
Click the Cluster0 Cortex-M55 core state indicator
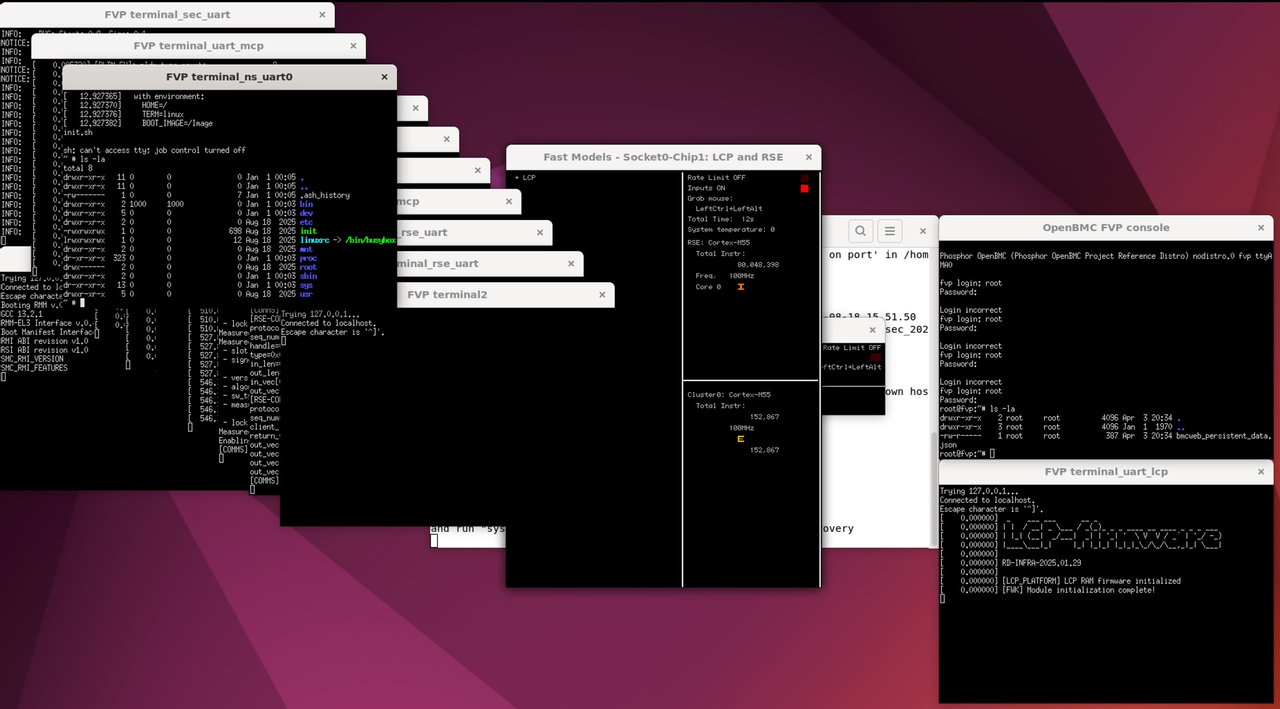[x=740, y=439]
